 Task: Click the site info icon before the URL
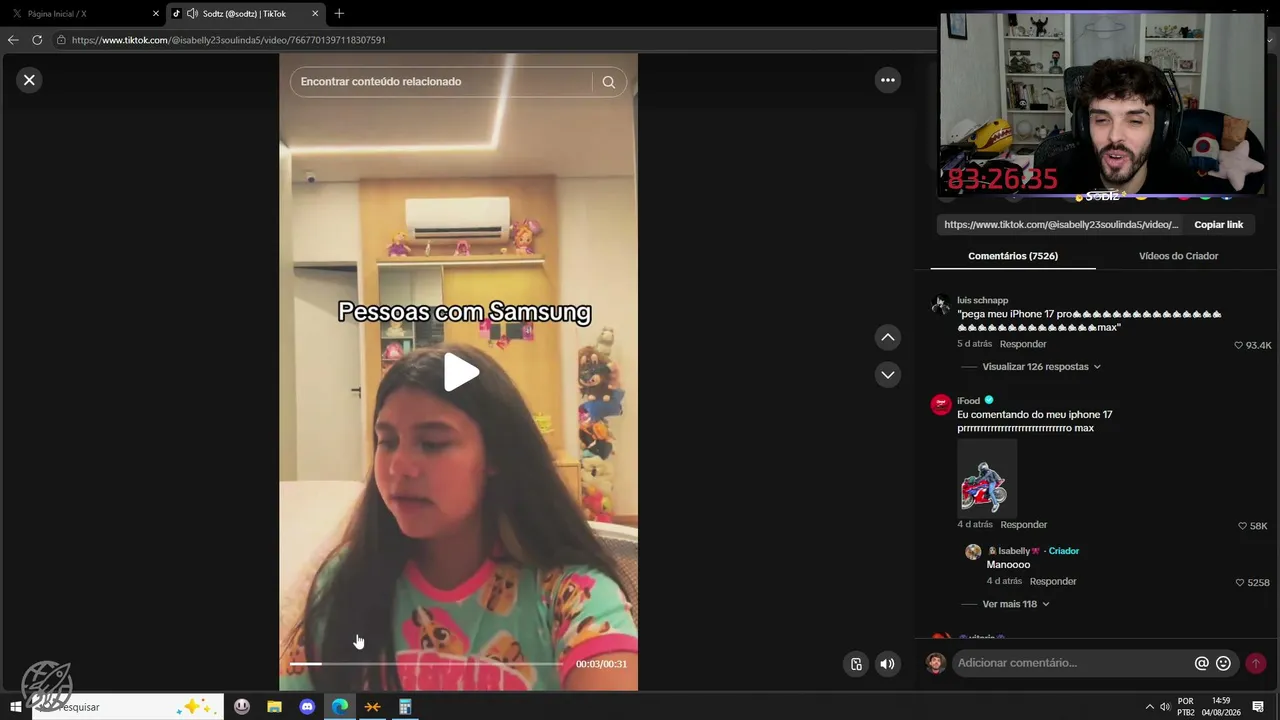pos(61,40)
